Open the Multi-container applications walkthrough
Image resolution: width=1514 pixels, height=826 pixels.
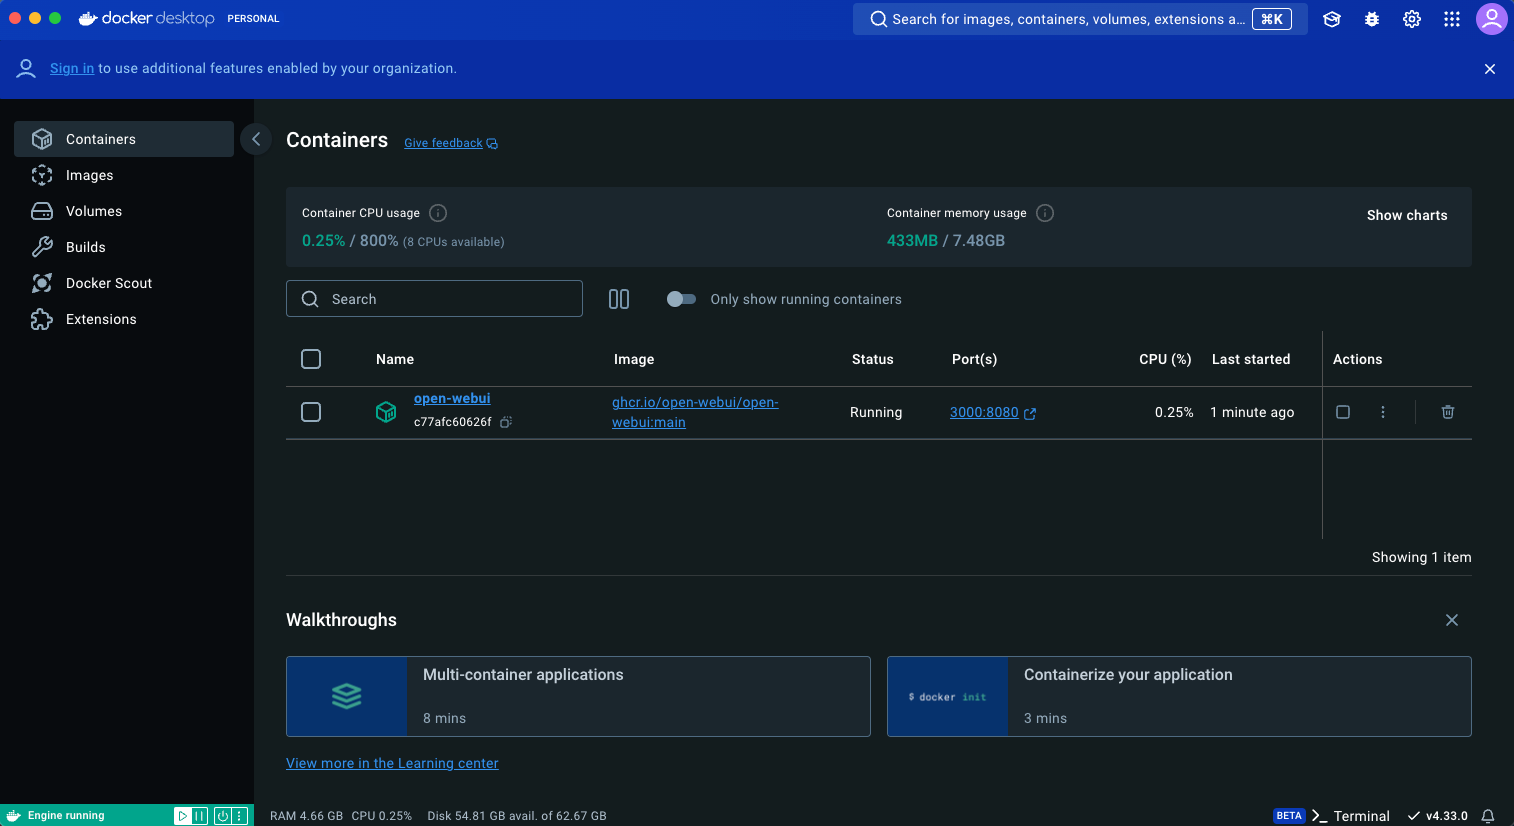pos(578,697)
